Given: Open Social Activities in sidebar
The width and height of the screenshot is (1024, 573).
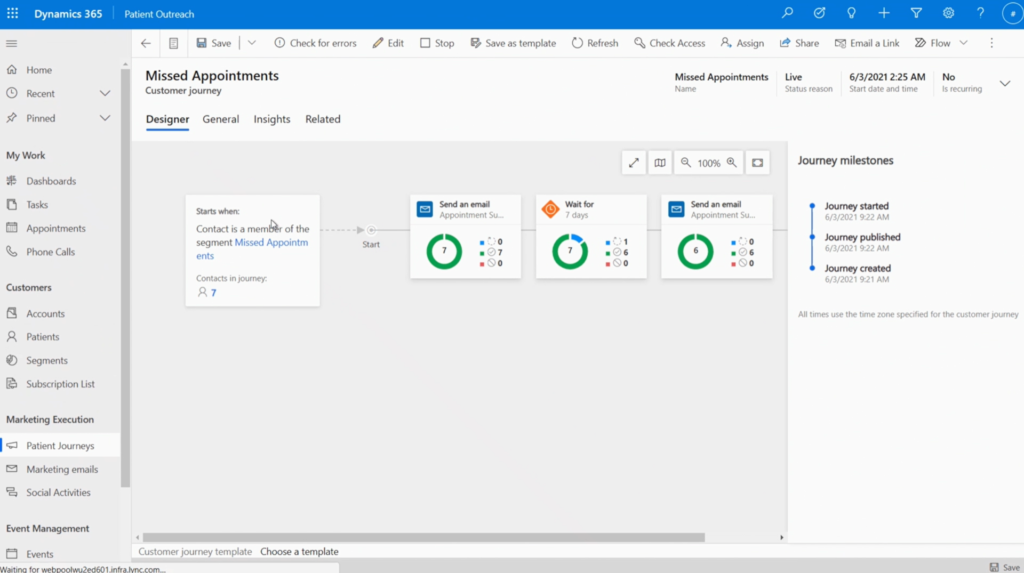Looking at the screenshot, I should tap(60, 493).
